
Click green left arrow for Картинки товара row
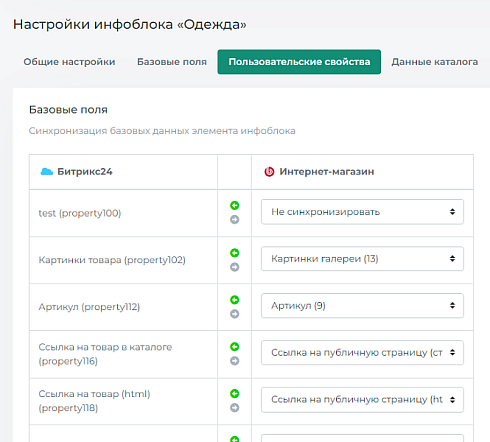[235, 253]
